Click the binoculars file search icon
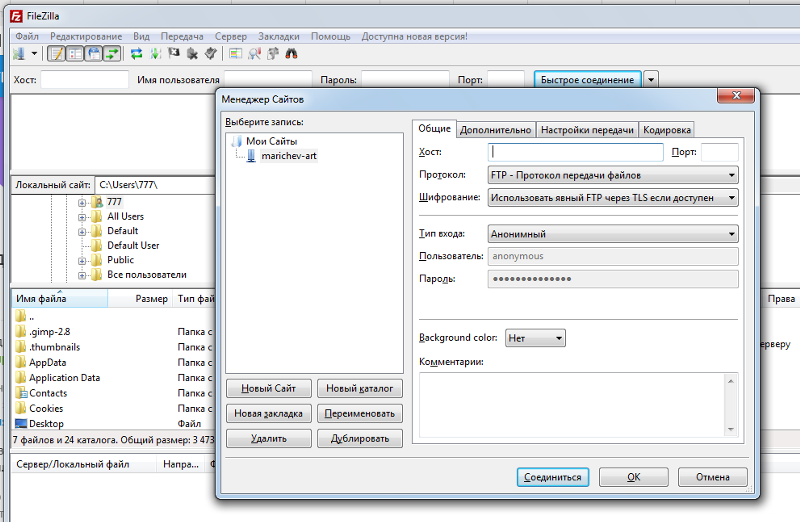 [291, 54]
